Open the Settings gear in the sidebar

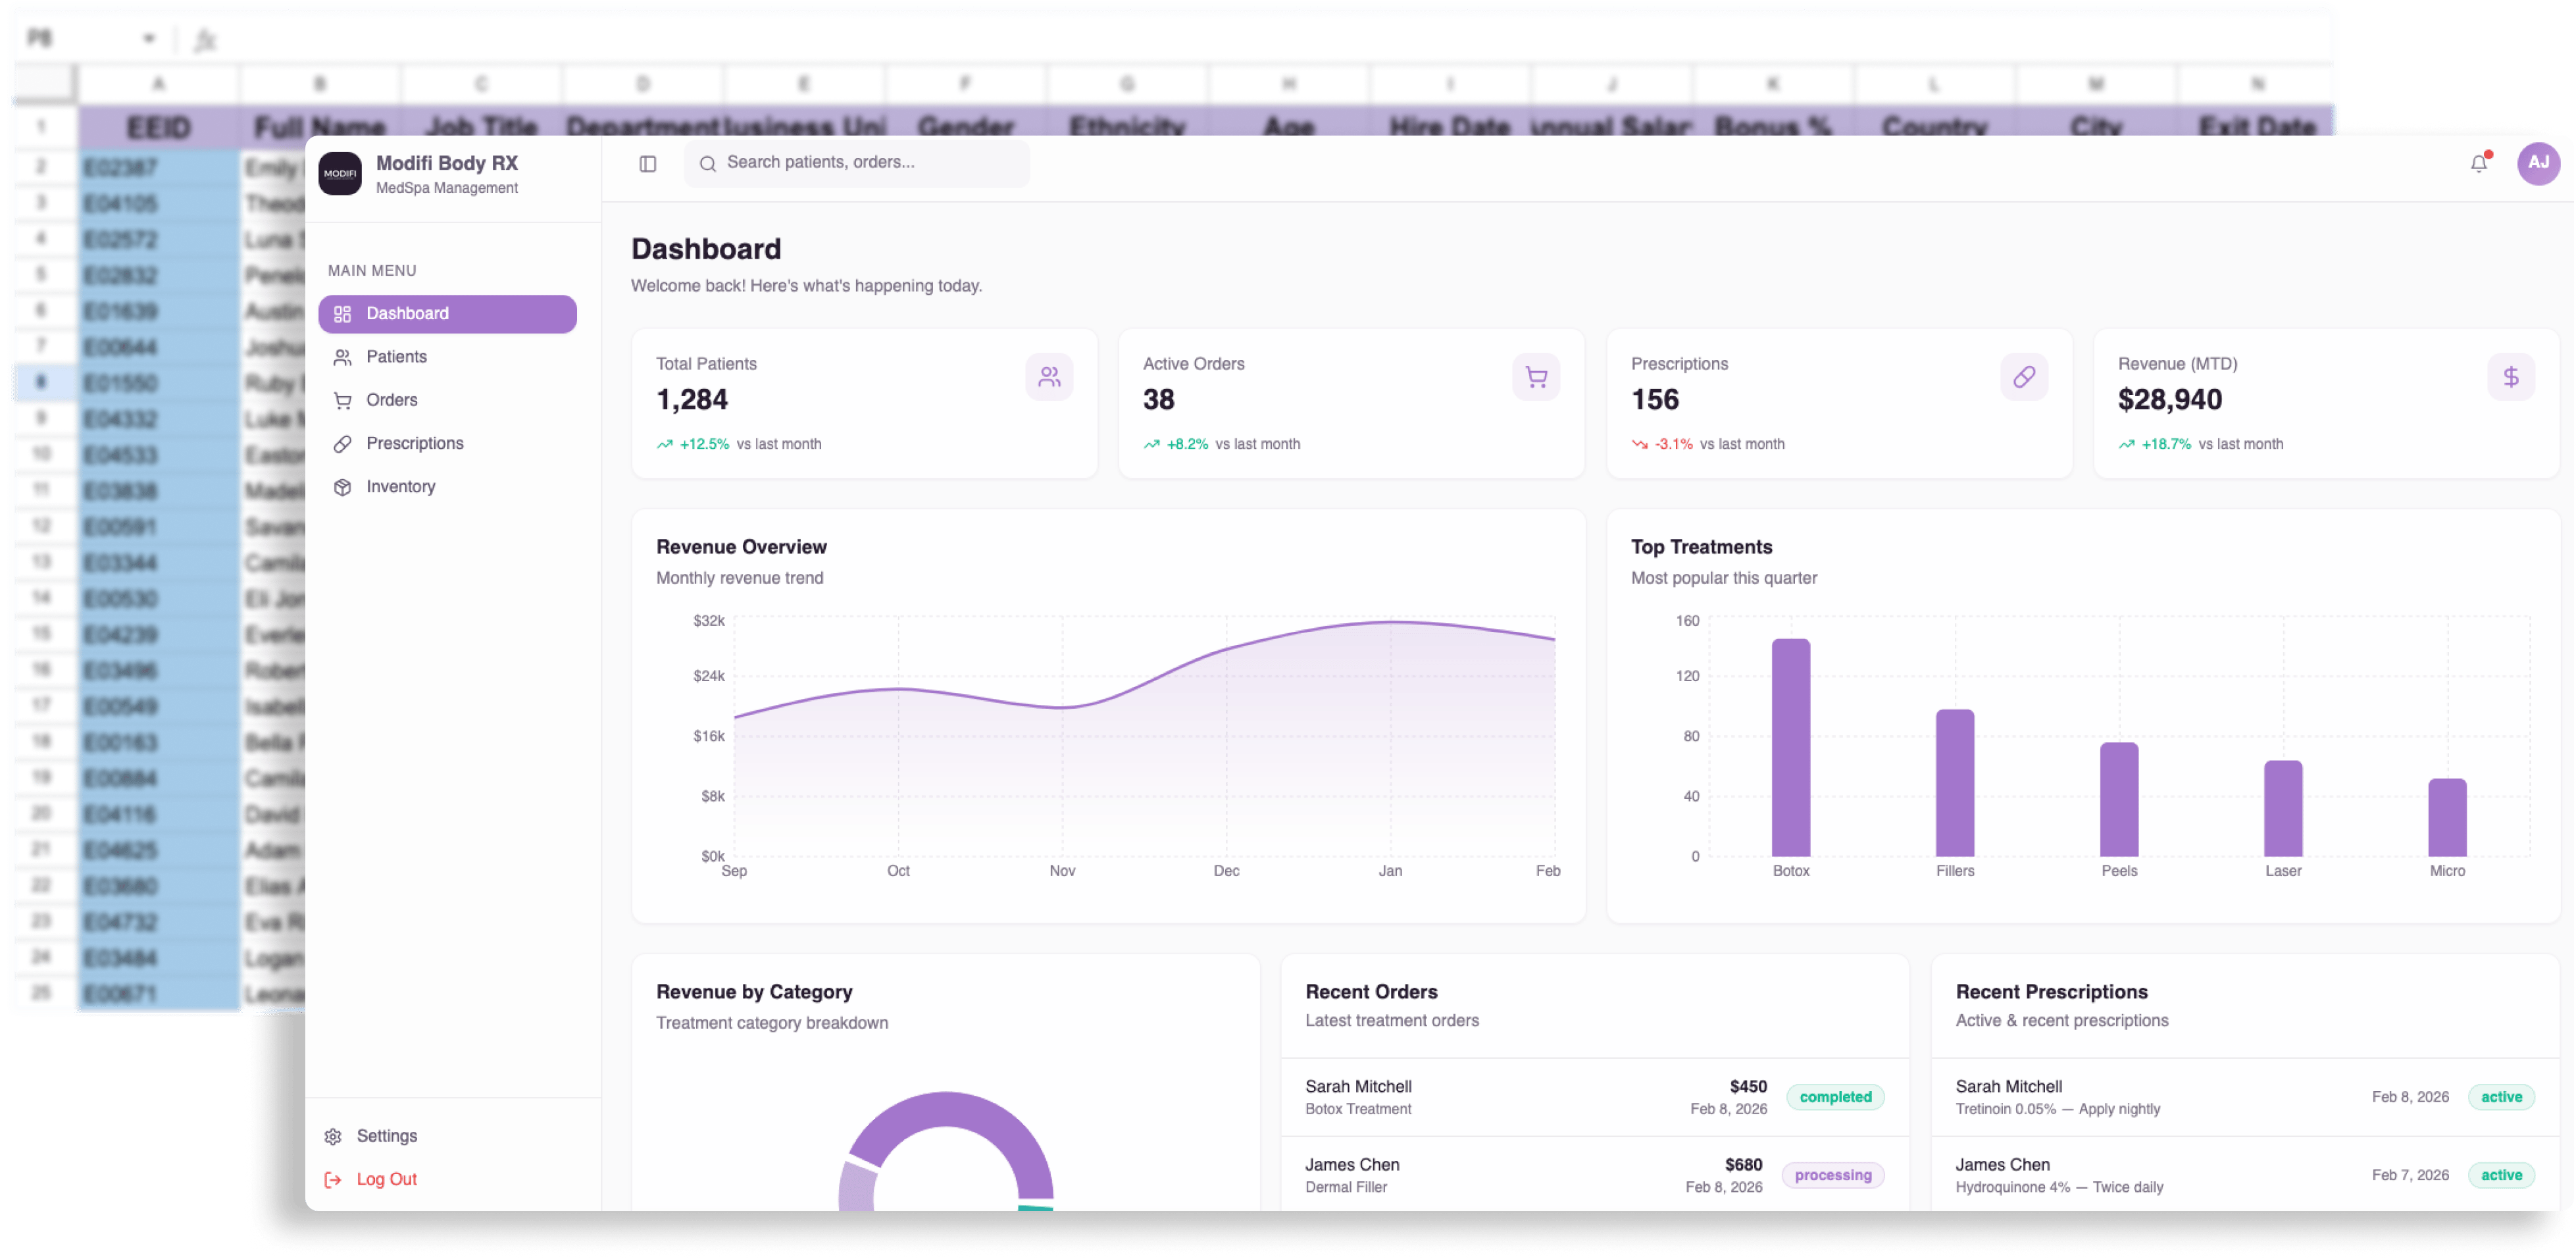pos(333,1135)
